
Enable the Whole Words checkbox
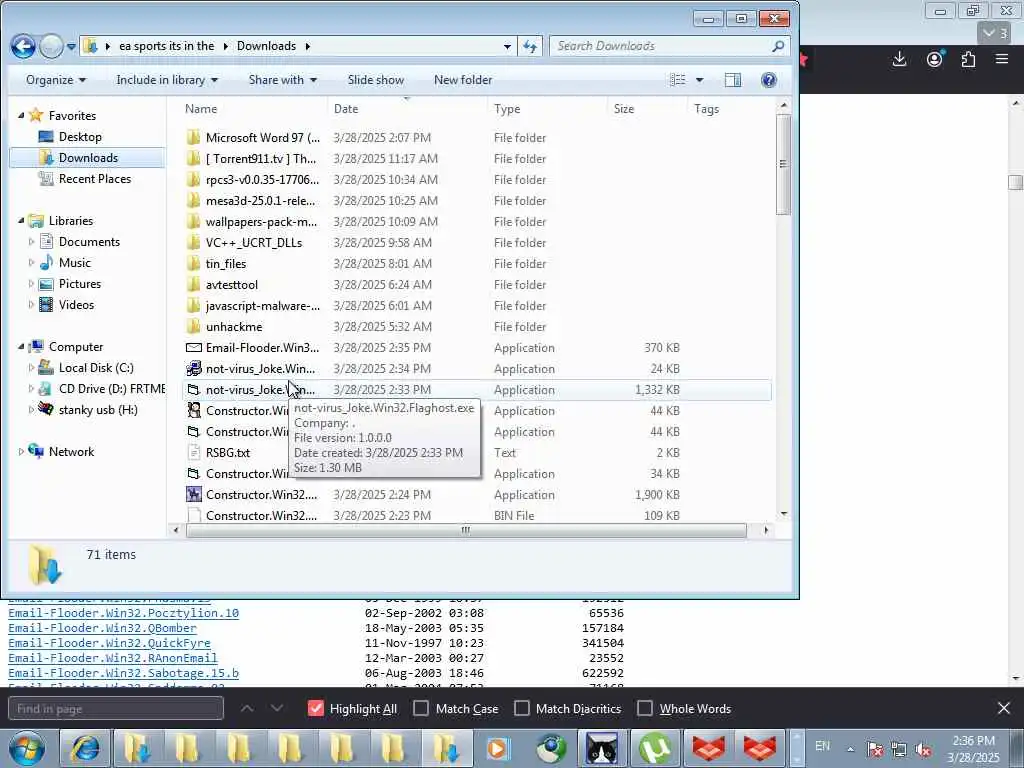[645, 708]
